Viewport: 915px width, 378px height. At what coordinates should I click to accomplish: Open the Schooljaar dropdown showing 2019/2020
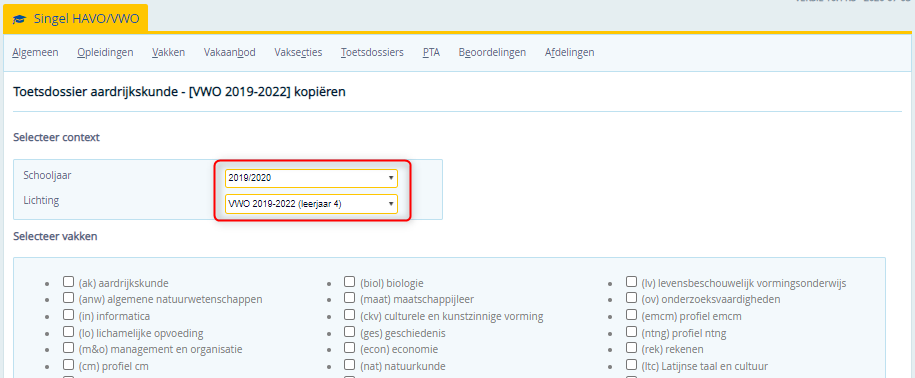point(312,178)
